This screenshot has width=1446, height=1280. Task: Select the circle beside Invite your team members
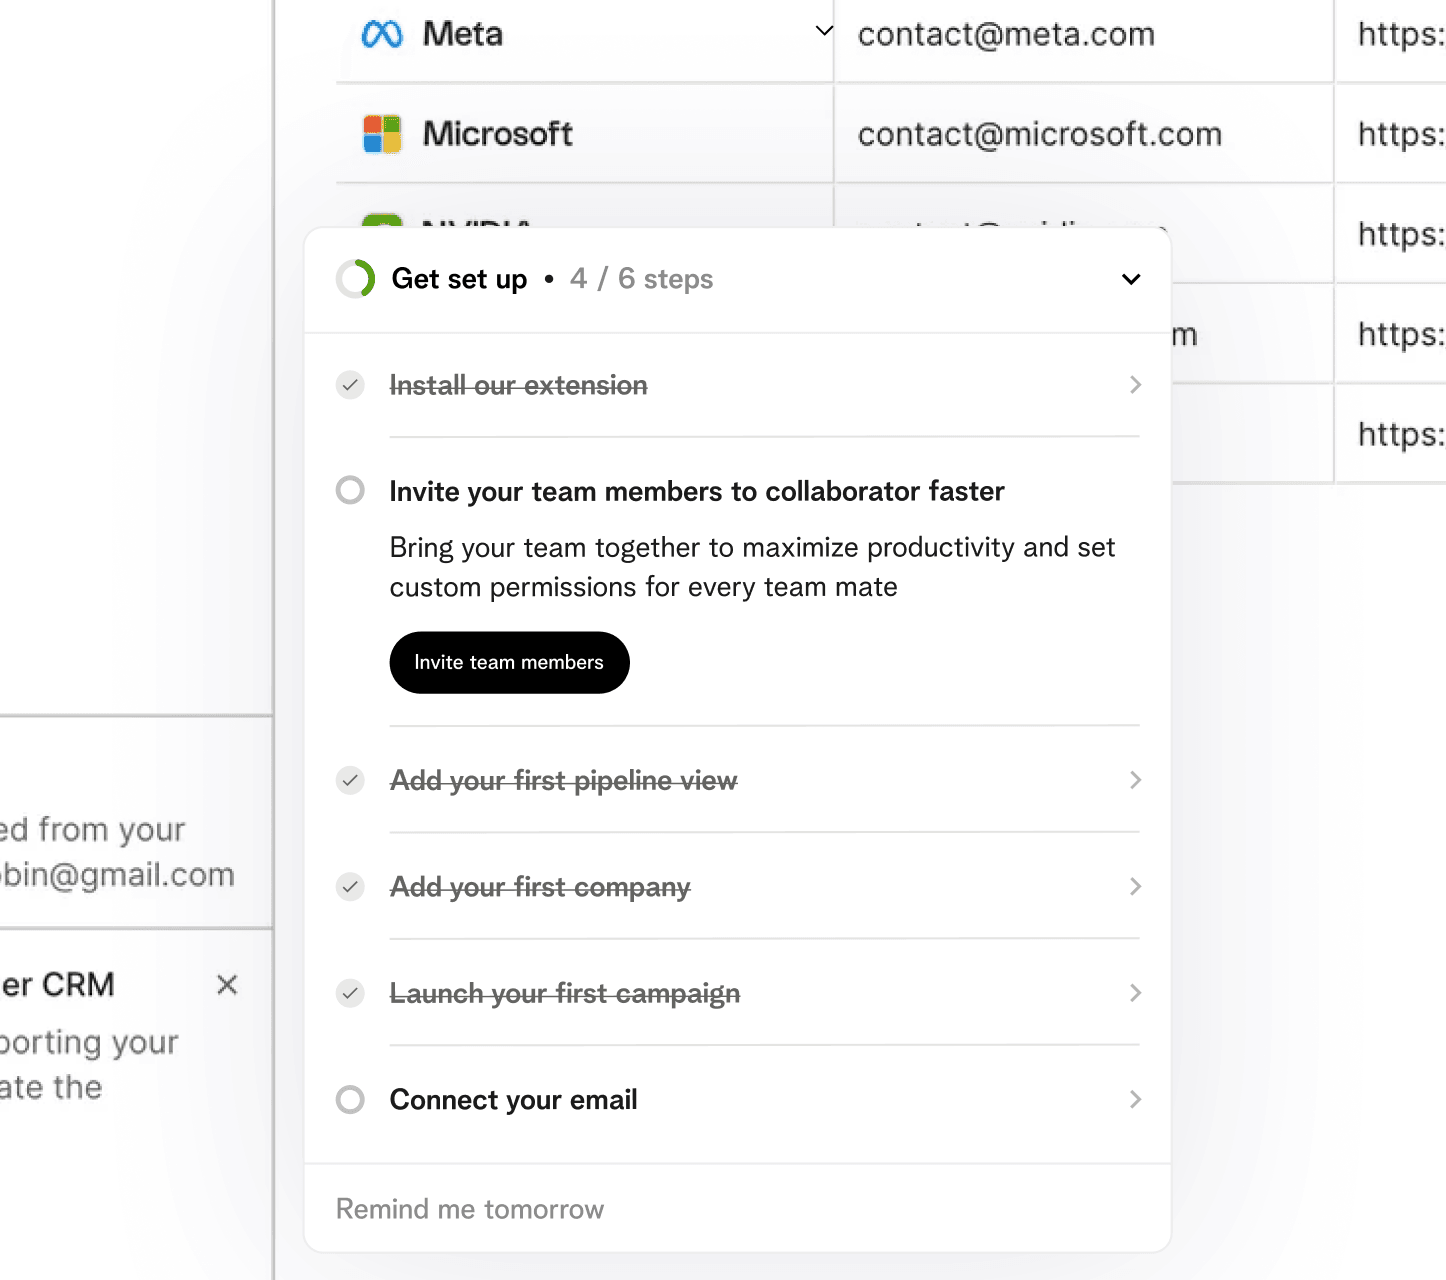[x=350, y=491]
